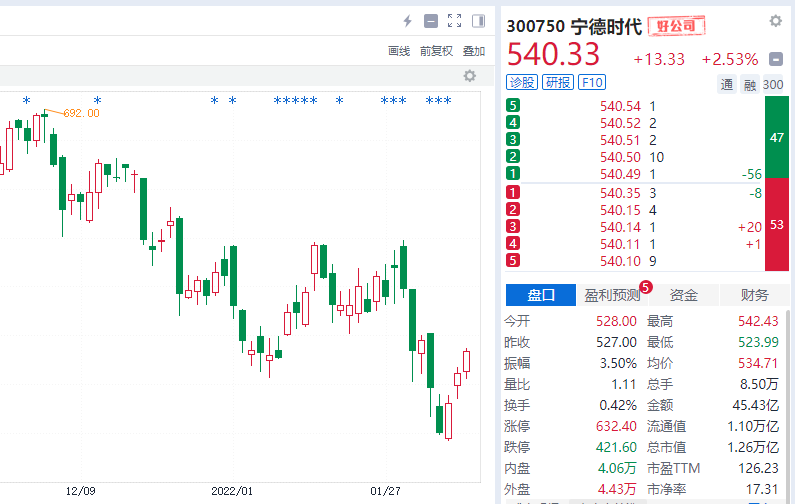
Task: Switch to the 盈利预测 tab
Action: [612, 295]
